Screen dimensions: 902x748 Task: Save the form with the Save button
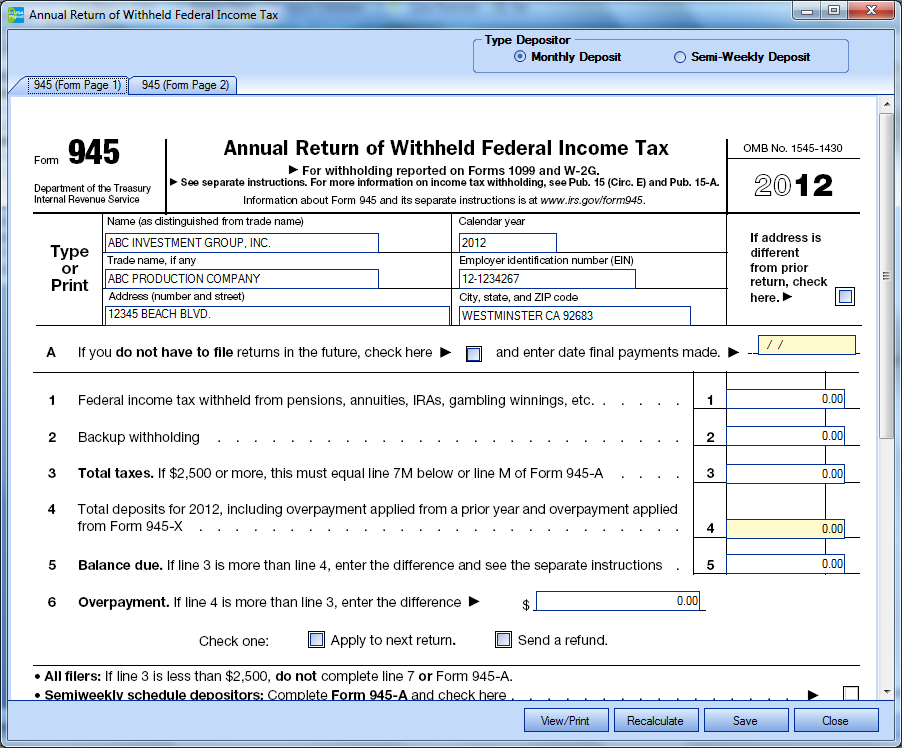pyautogui.click(x=745, y=720)
